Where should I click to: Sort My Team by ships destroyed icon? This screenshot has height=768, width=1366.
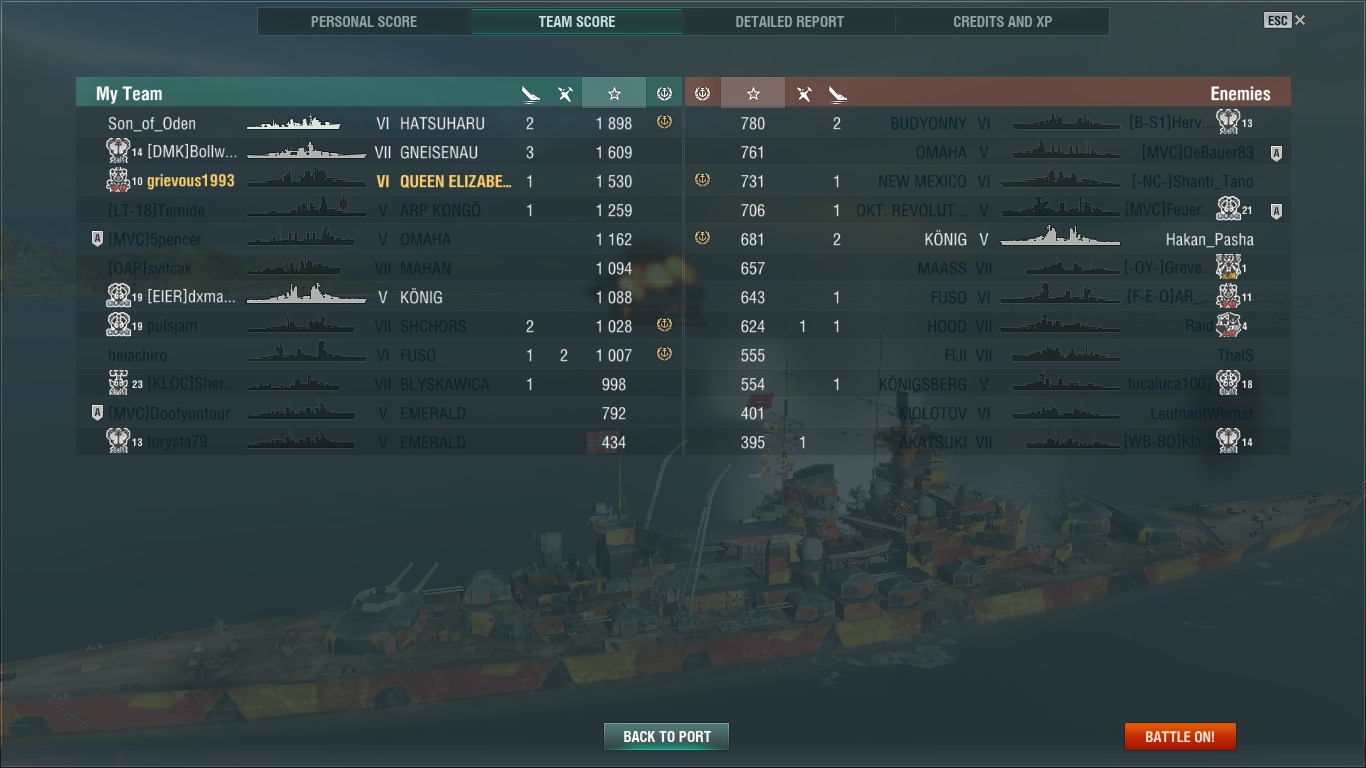pyautogui.click(x=530, y=94)
